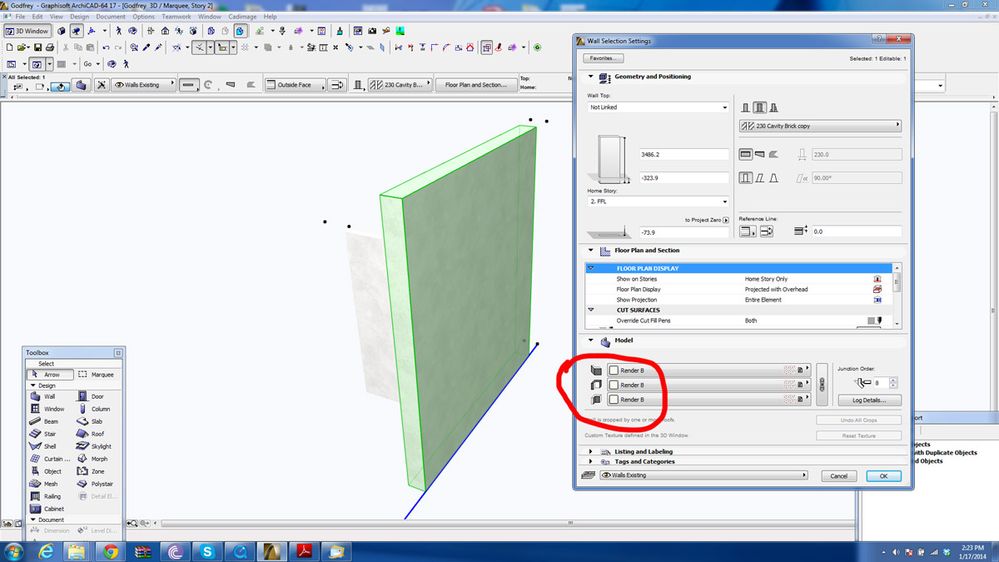The width and height of the screenshot is (999, 562).
Task: Choose Trapezoid wall geometry method
Action: click(759, 154)
